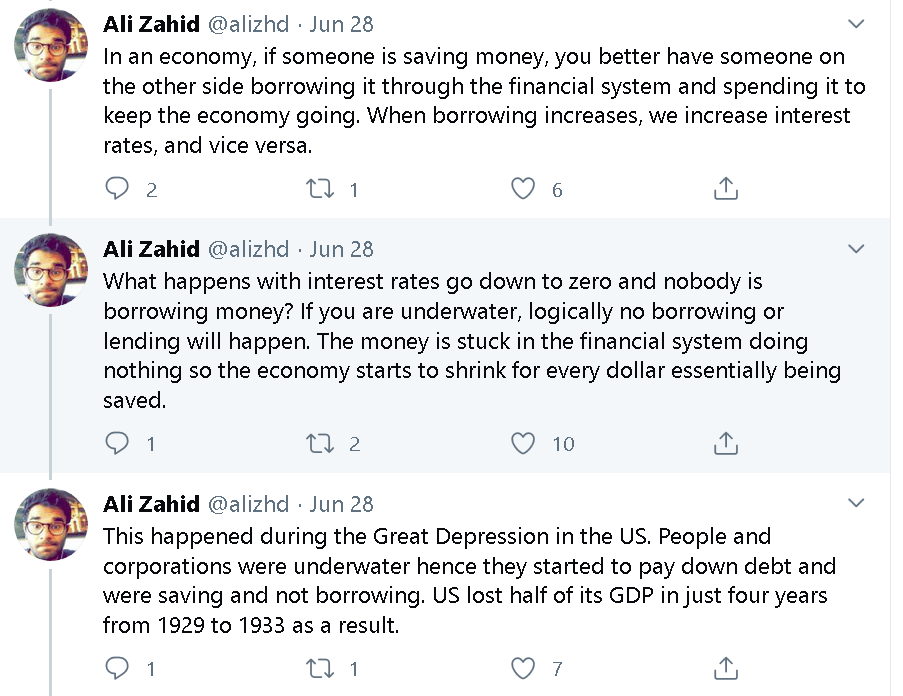Open the Jun 28 timestamp of the last tweet

[342, 504]
